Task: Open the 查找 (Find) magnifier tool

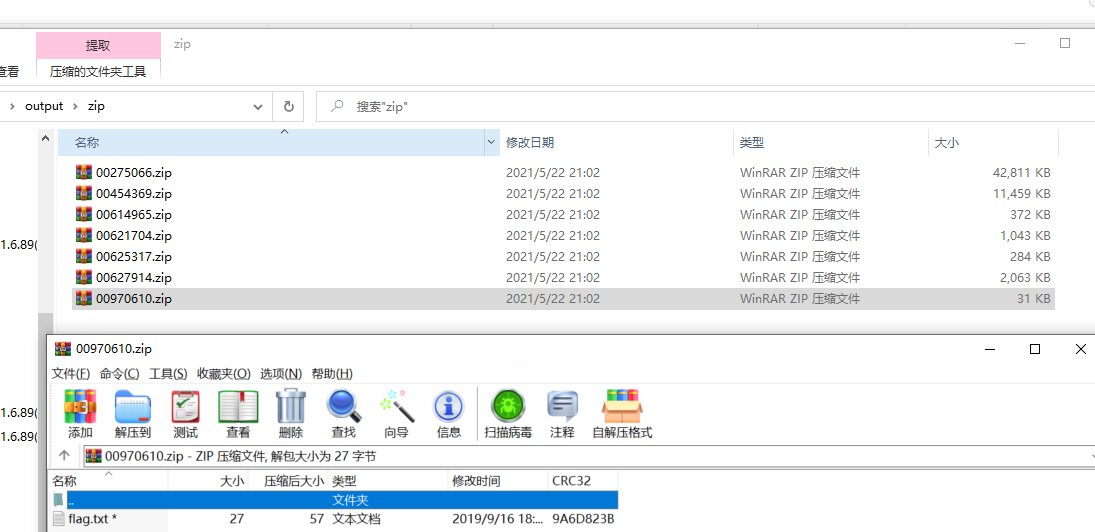Action: tap(344, 413)
